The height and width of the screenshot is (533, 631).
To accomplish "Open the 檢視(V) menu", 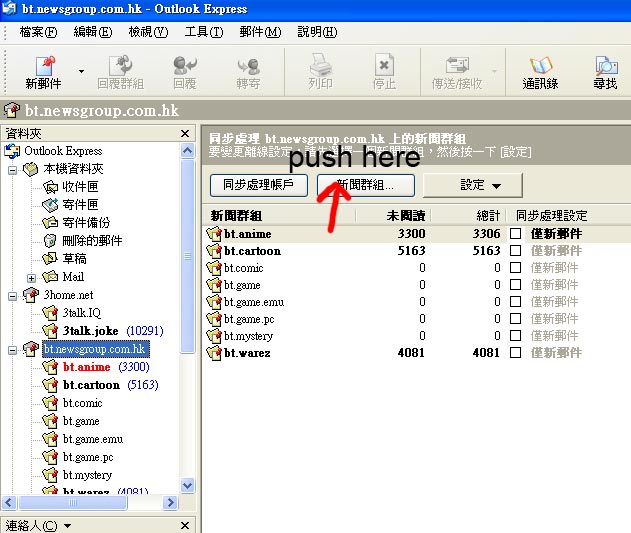I will (x=148, y=31).
